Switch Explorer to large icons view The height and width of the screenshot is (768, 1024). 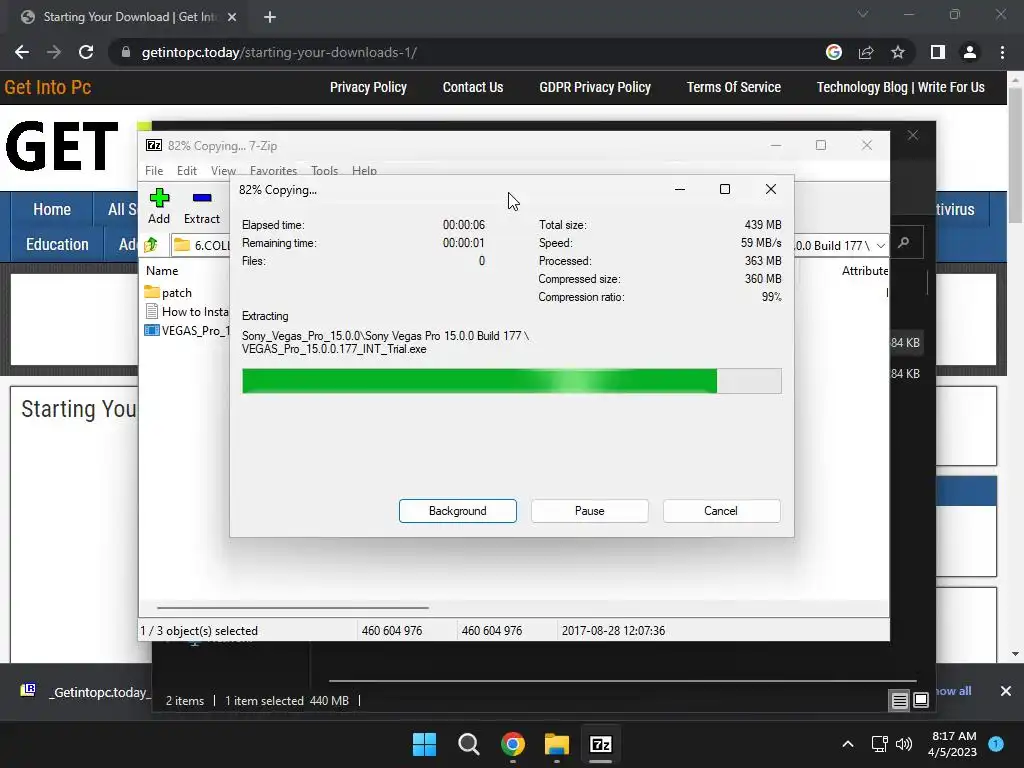(x=921, y=700)
